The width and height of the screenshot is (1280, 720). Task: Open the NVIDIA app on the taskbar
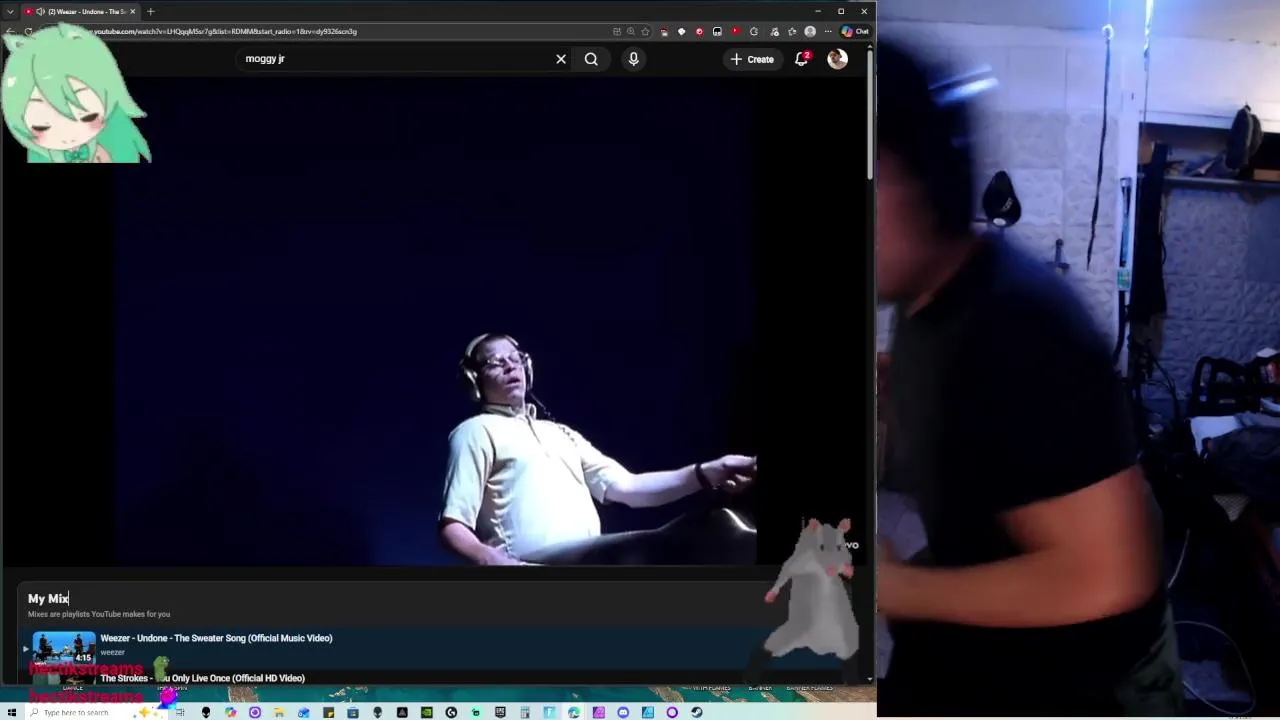426,712
